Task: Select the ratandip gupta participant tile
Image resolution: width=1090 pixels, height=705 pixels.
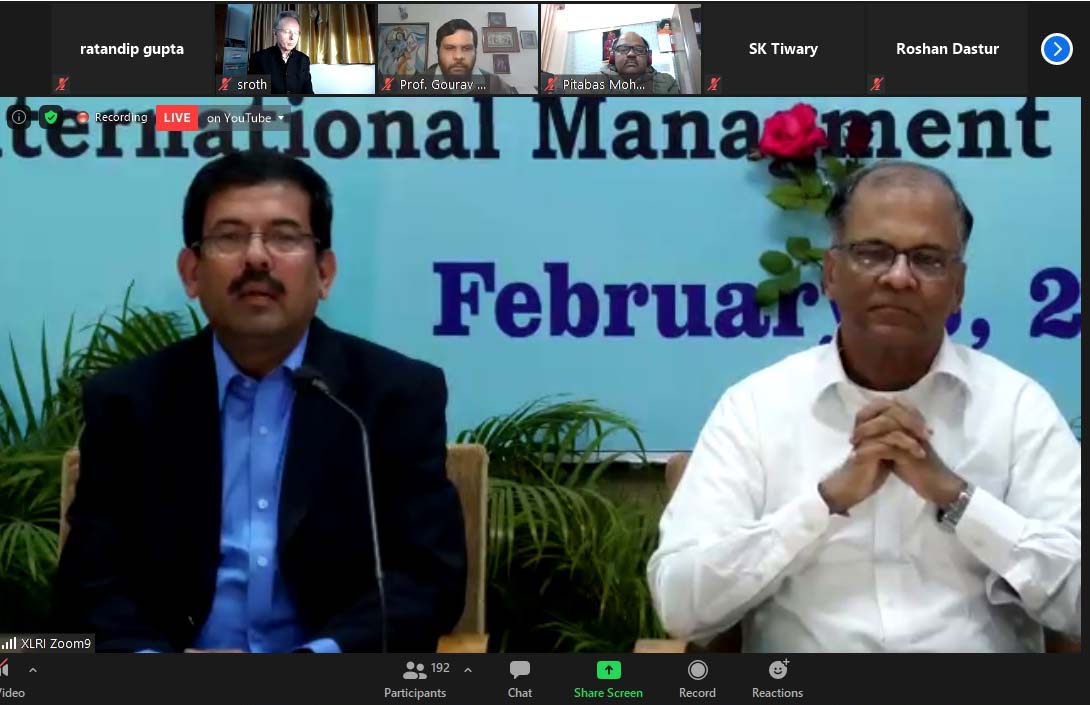Action: click(131, 48)
